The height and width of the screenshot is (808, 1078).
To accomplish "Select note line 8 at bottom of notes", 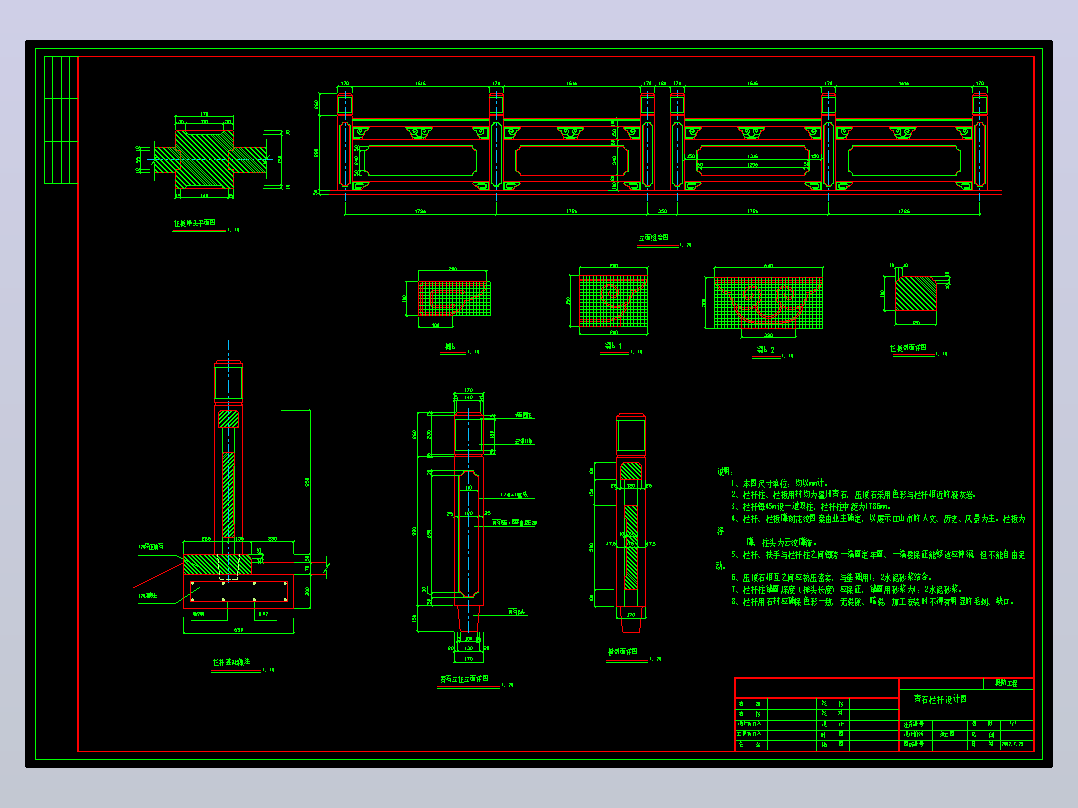I will click(x=872, y=602).
